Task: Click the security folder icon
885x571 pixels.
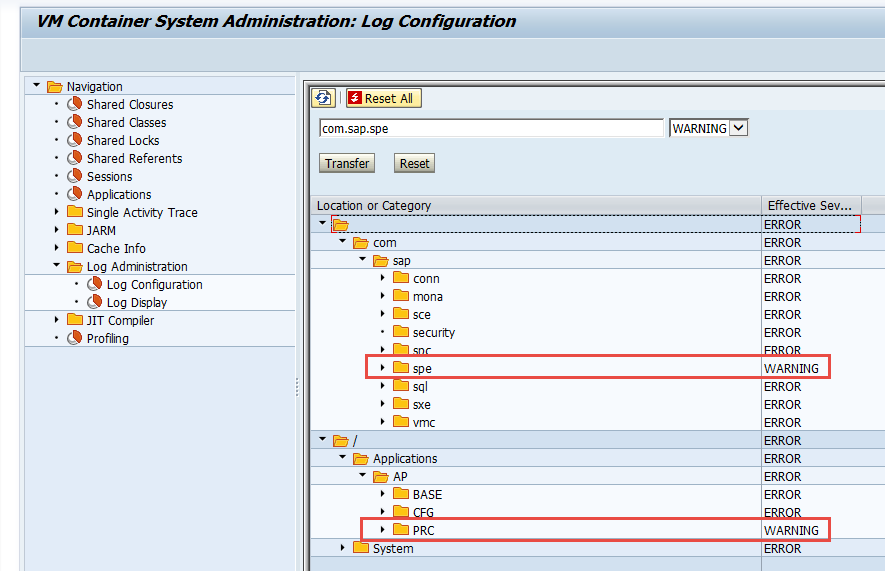Action: point(401,332)
